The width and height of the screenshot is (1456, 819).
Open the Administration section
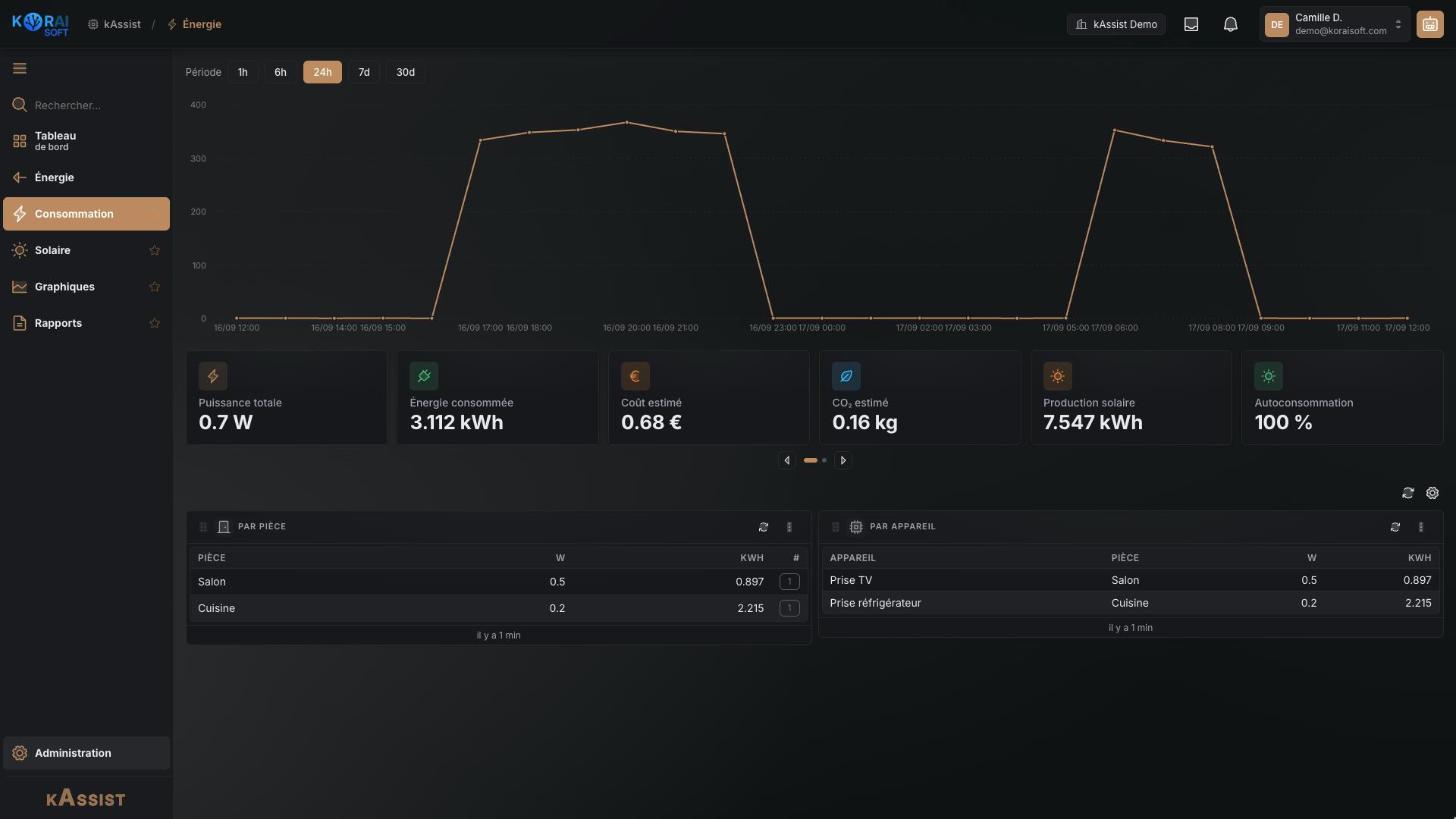pyautogui.click(x=86, y=754)
